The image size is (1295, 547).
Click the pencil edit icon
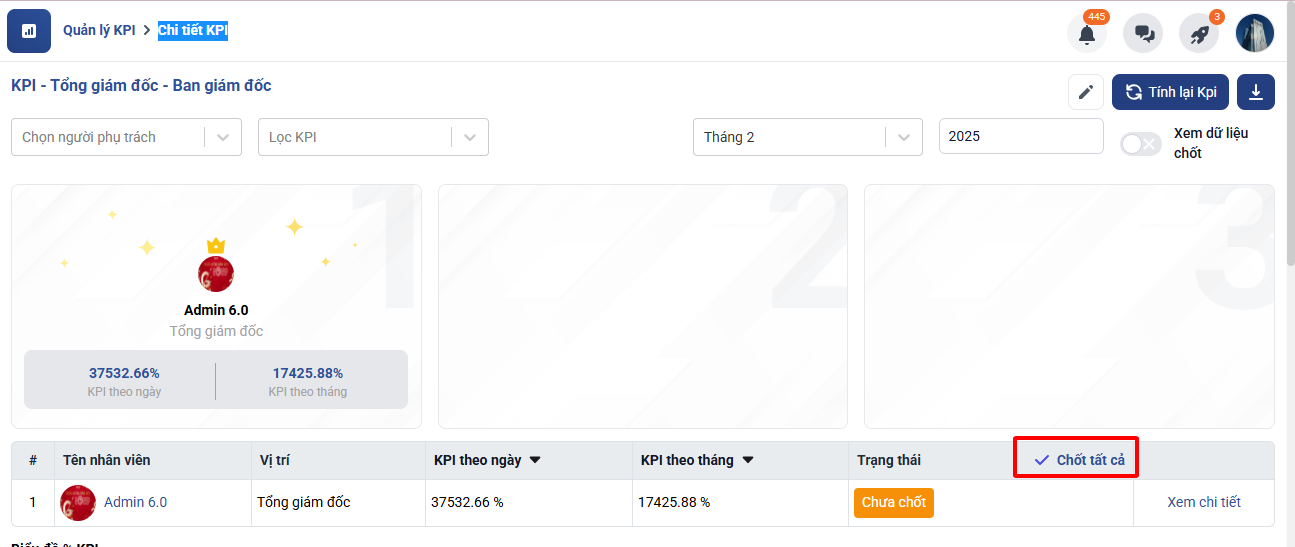click(1085, 92)
